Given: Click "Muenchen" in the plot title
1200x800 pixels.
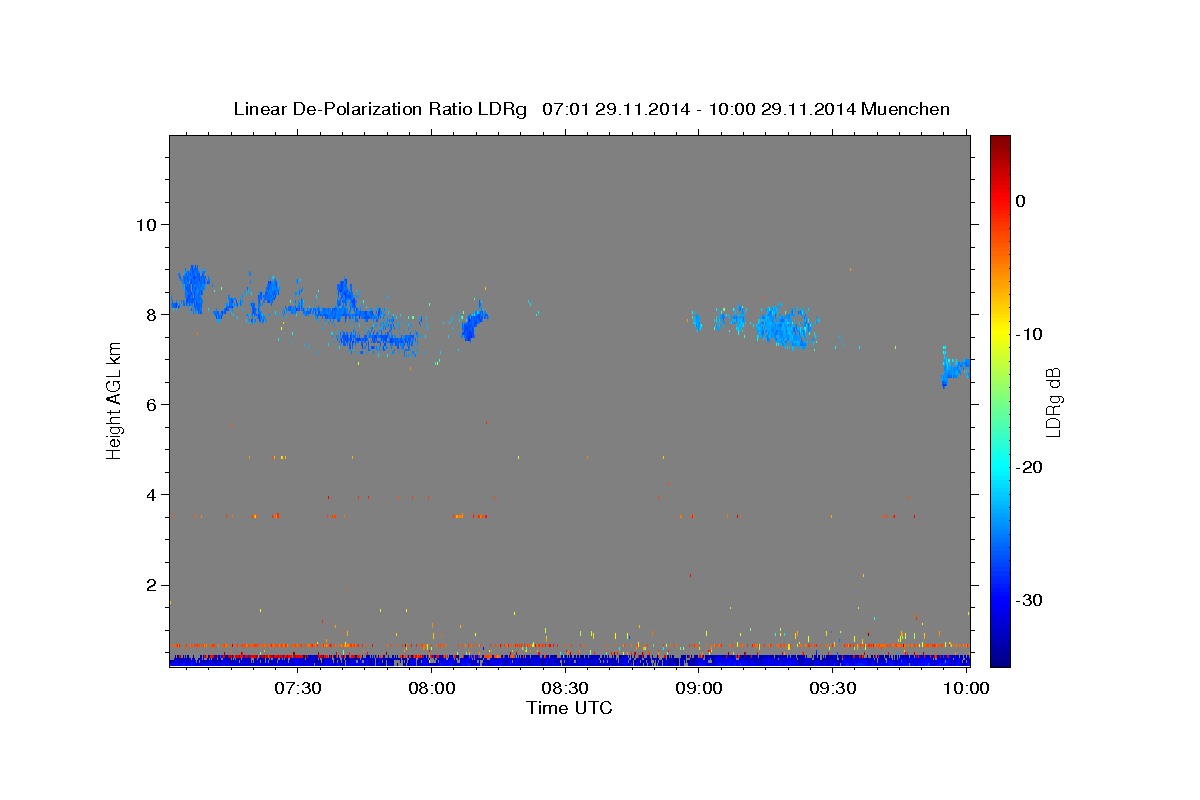Looking at the screenshot, I should click(905, 109).
